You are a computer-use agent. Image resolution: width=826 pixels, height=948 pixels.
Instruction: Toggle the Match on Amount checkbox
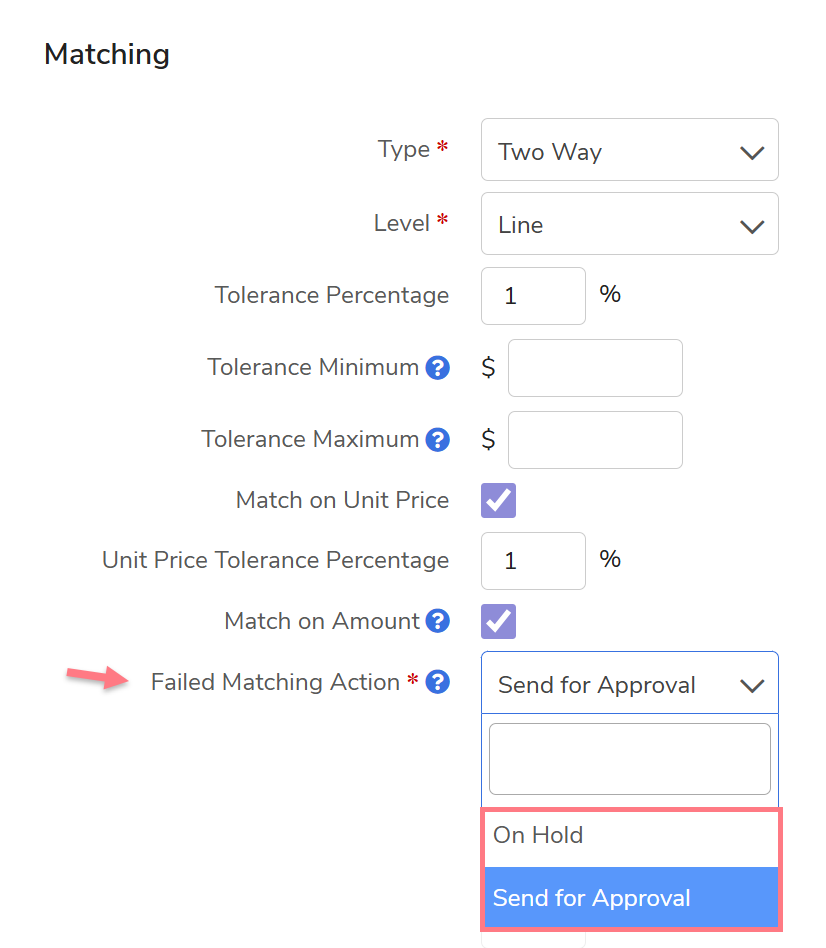pyautogui.click(x=498, y=621)
